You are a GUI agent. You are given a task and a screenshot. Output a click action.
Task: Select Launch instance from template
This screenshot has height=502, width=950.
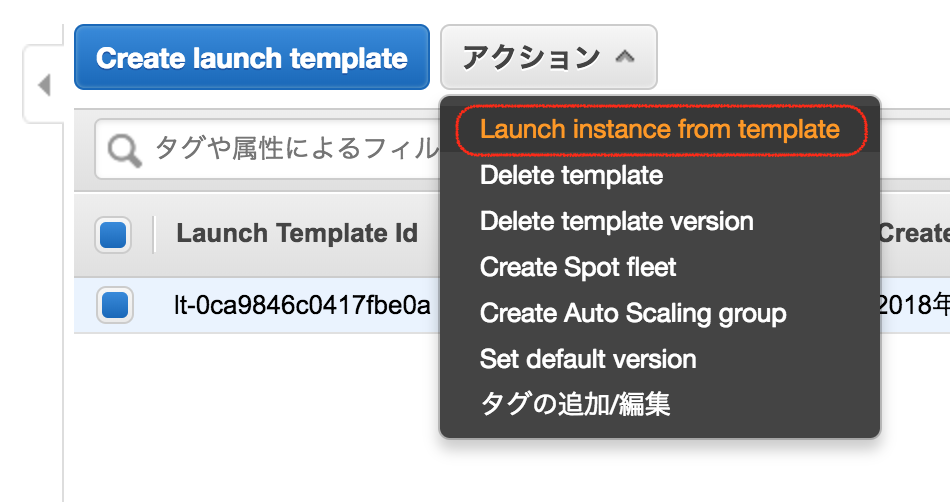coord(660,130)
